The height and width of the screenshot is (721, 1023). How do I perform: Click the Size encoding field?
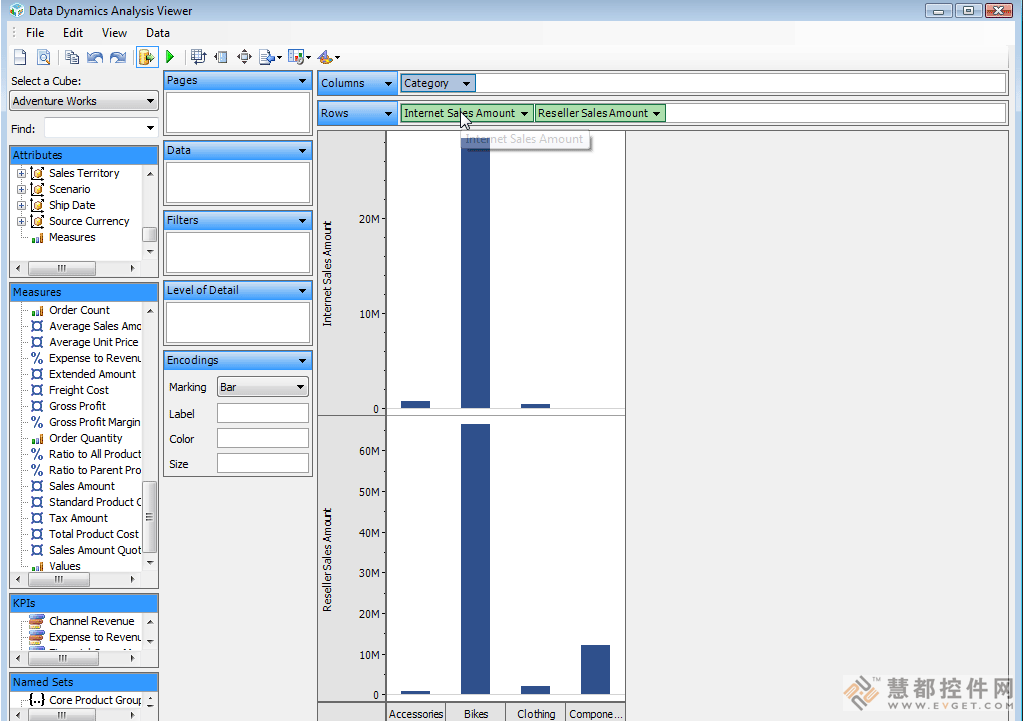click(x=262, y=463)
